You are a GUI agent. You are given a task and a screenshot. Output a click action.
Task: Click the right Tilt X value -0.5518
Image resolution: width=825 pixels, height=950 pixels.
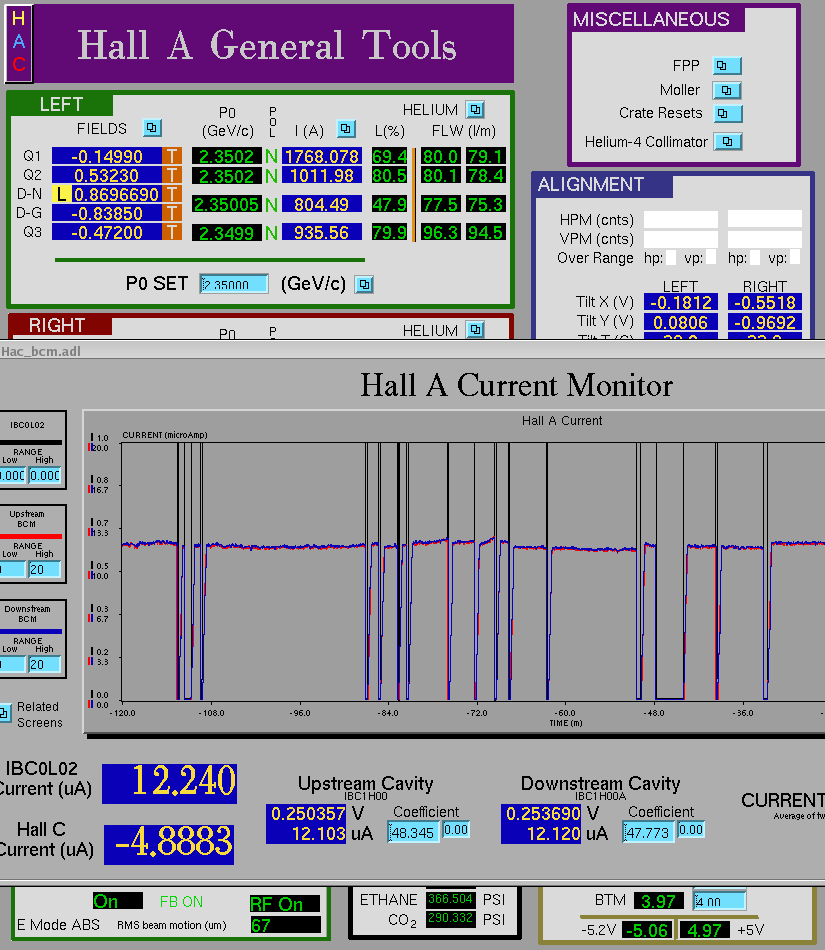[x=765, y=302]
